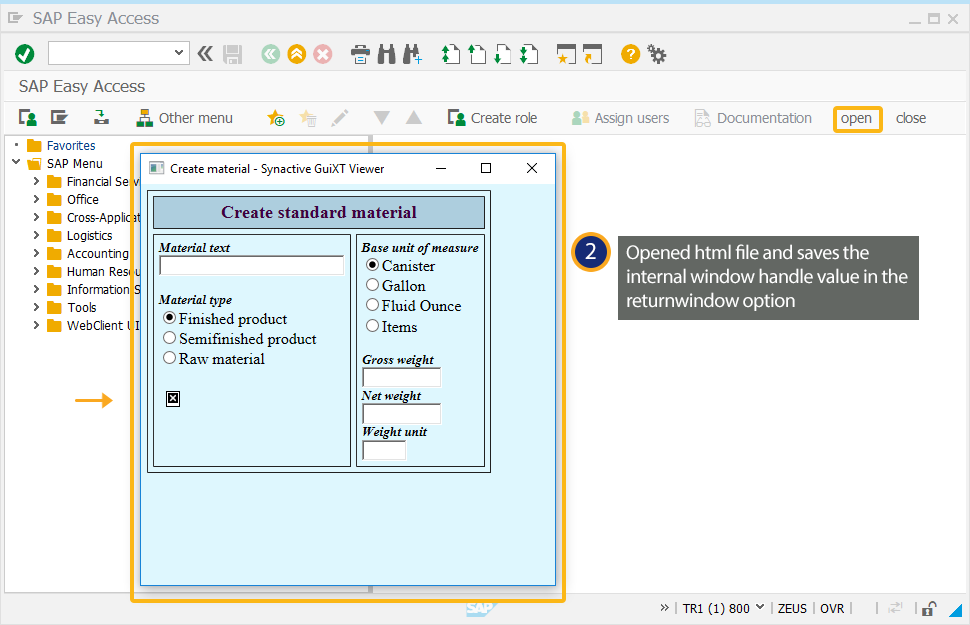The image size is (970, 625).
Task: Click the Previous Page icon
Action: [476, 54]
